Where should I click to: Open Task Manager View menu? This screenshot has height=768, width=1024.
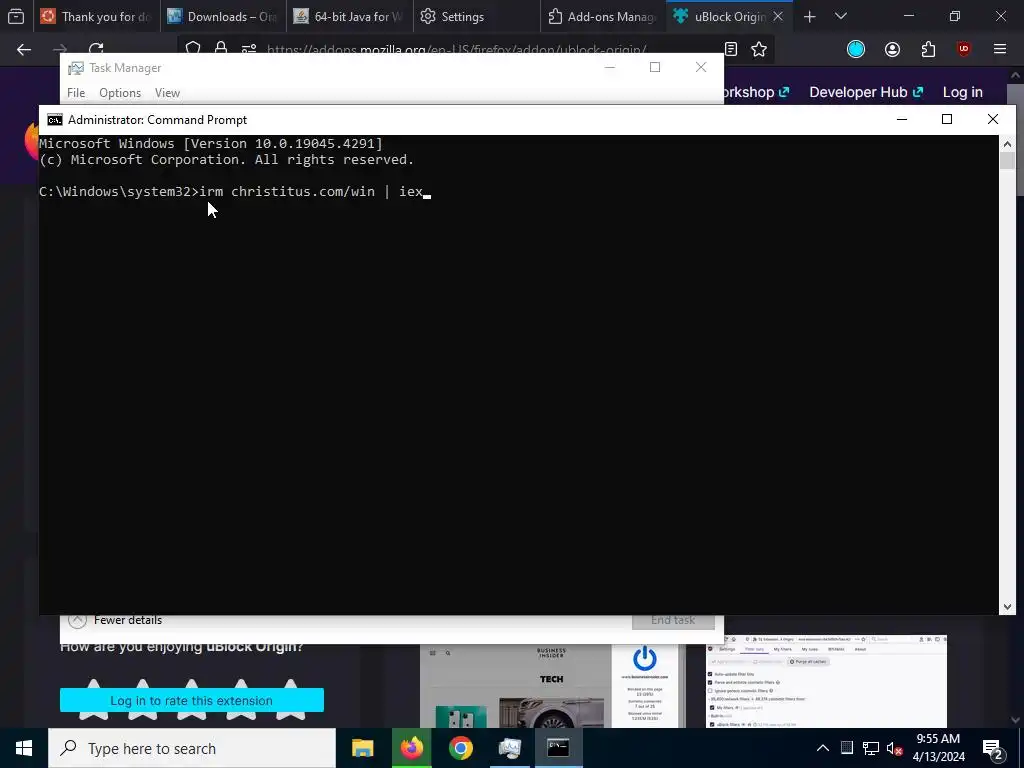coord(167,93)
